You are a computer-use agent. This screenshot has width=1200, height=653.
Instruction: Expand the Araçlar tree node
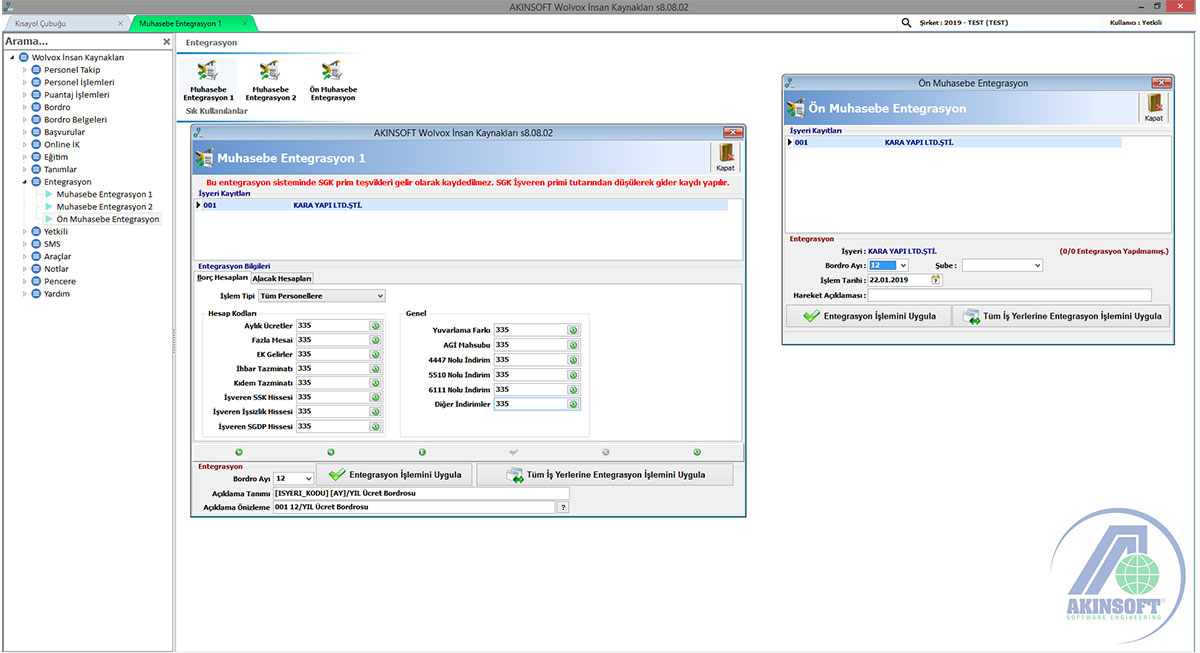pyautogui.click(x=26, y=256)
